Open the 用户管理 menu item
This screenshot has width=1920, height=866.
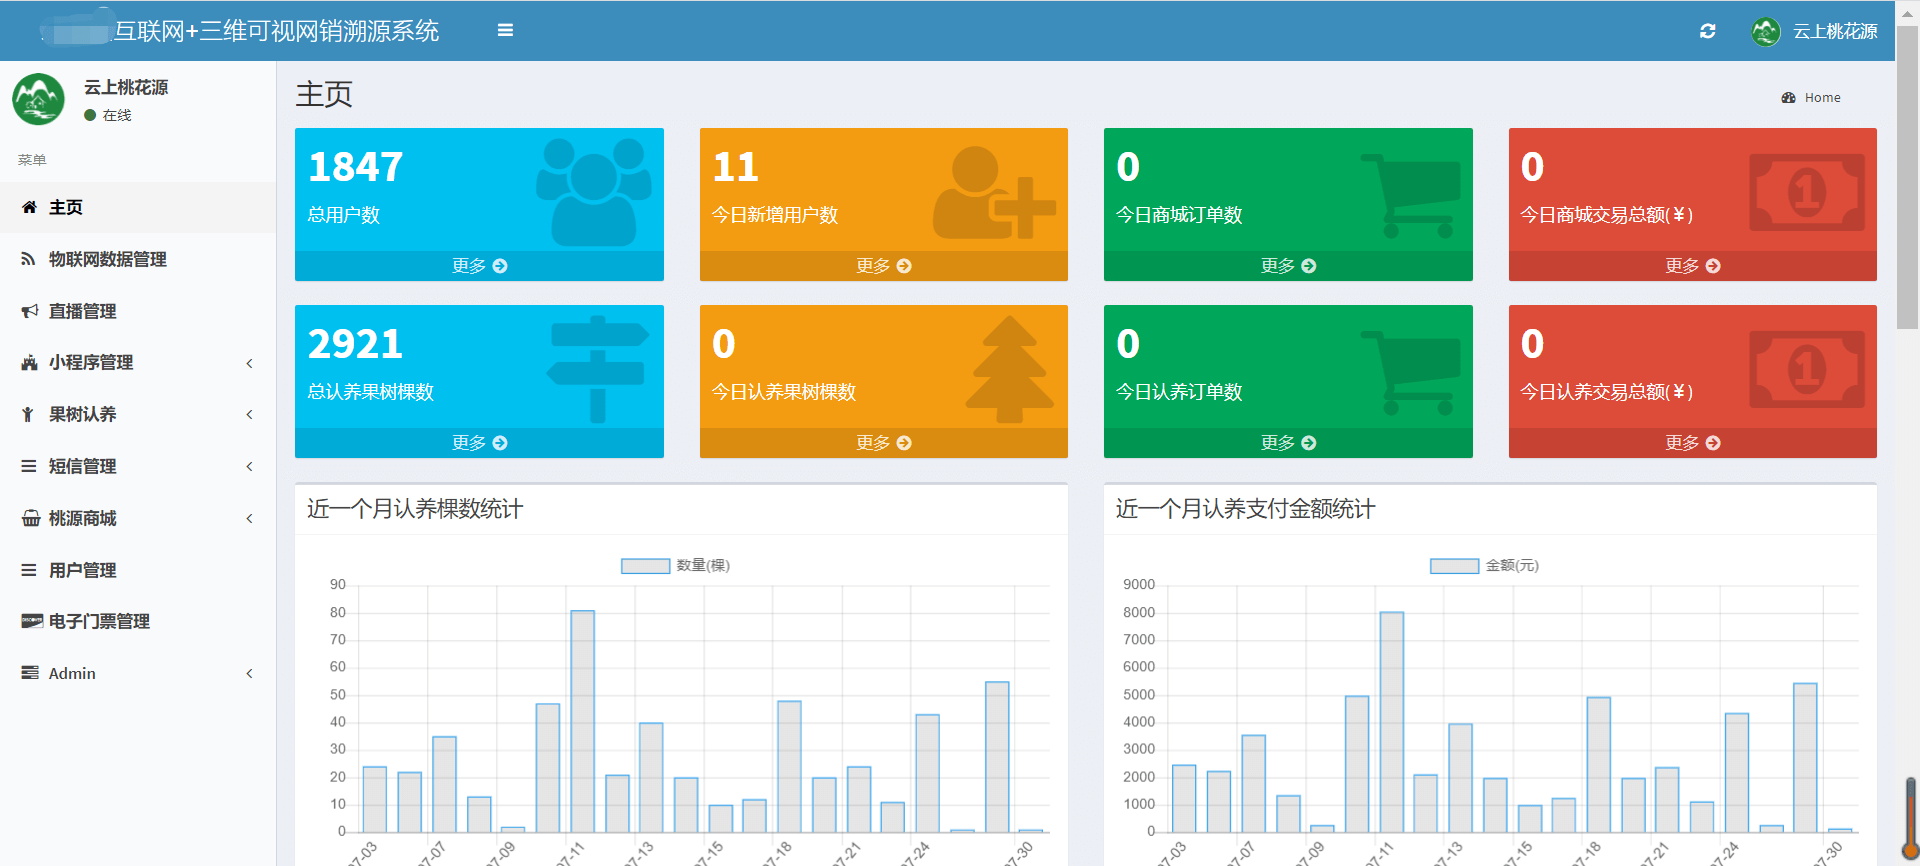pyautogui.click(x=83, y=571)
